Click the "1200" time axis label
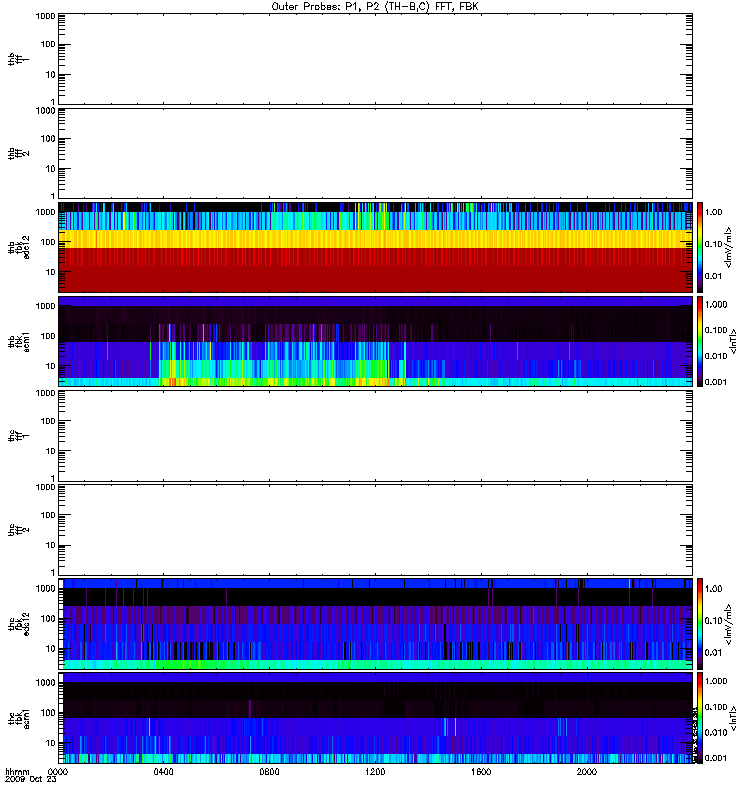 (x=375, y=772)
